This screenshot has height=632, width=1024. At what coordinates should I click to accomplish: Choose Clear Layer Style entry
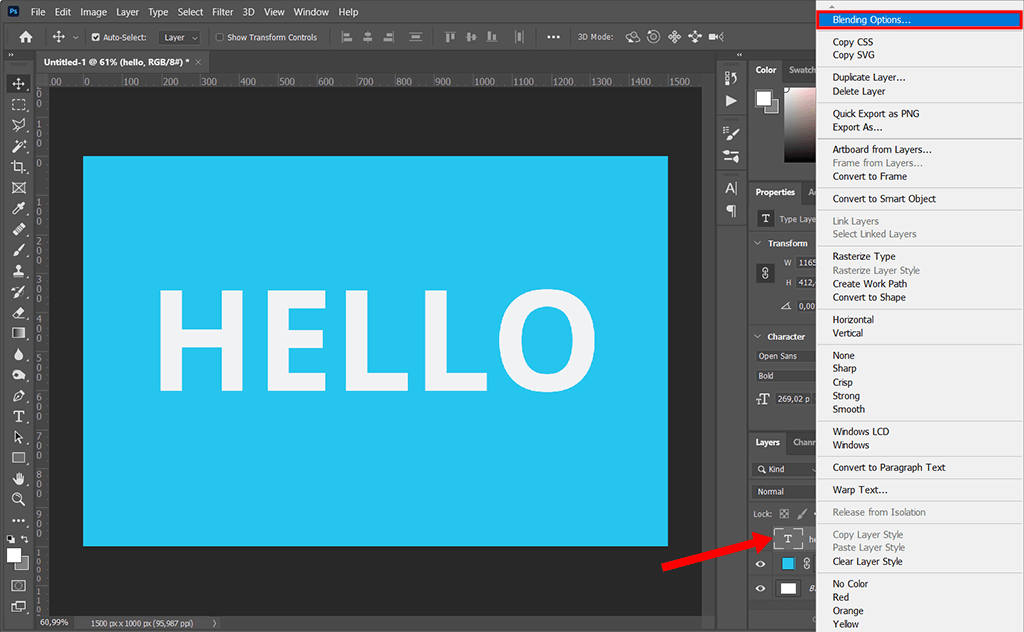[867, 561]
